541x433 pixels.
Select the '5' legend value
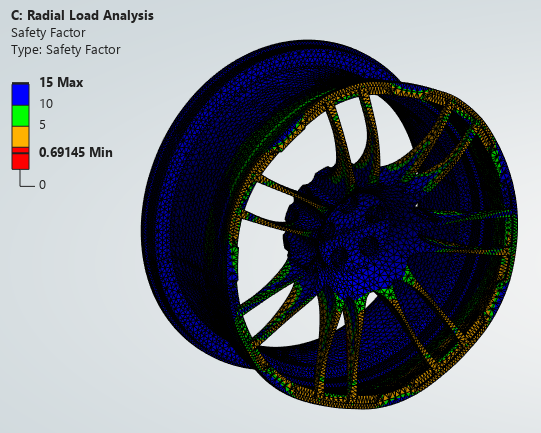42,125
